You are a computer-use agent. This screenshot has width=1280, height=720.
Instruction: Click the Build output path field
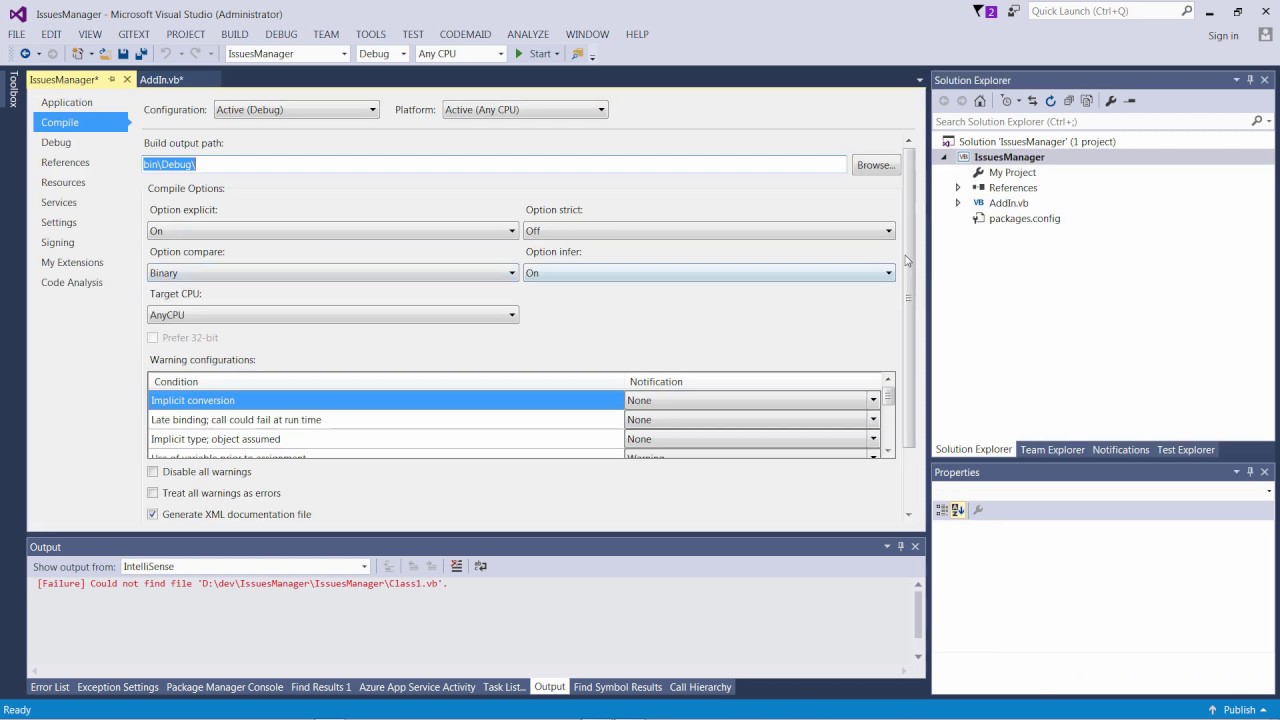tap(495, 164)
